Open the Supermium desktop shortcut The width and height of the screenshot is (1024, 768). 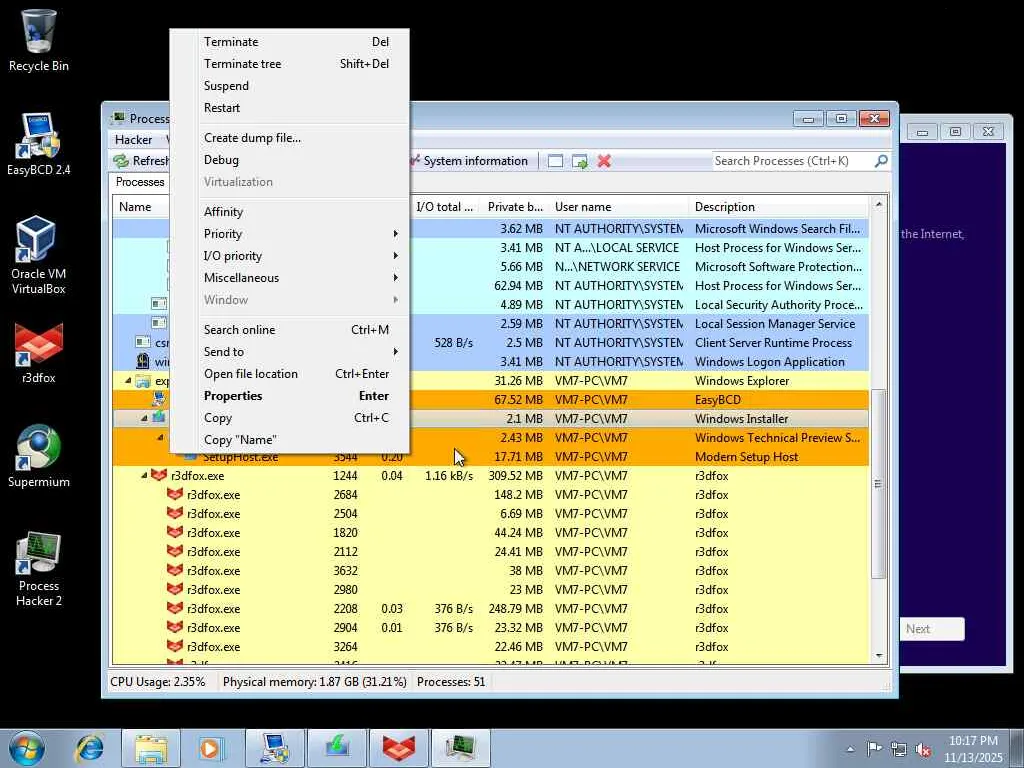tap(39, 456)
